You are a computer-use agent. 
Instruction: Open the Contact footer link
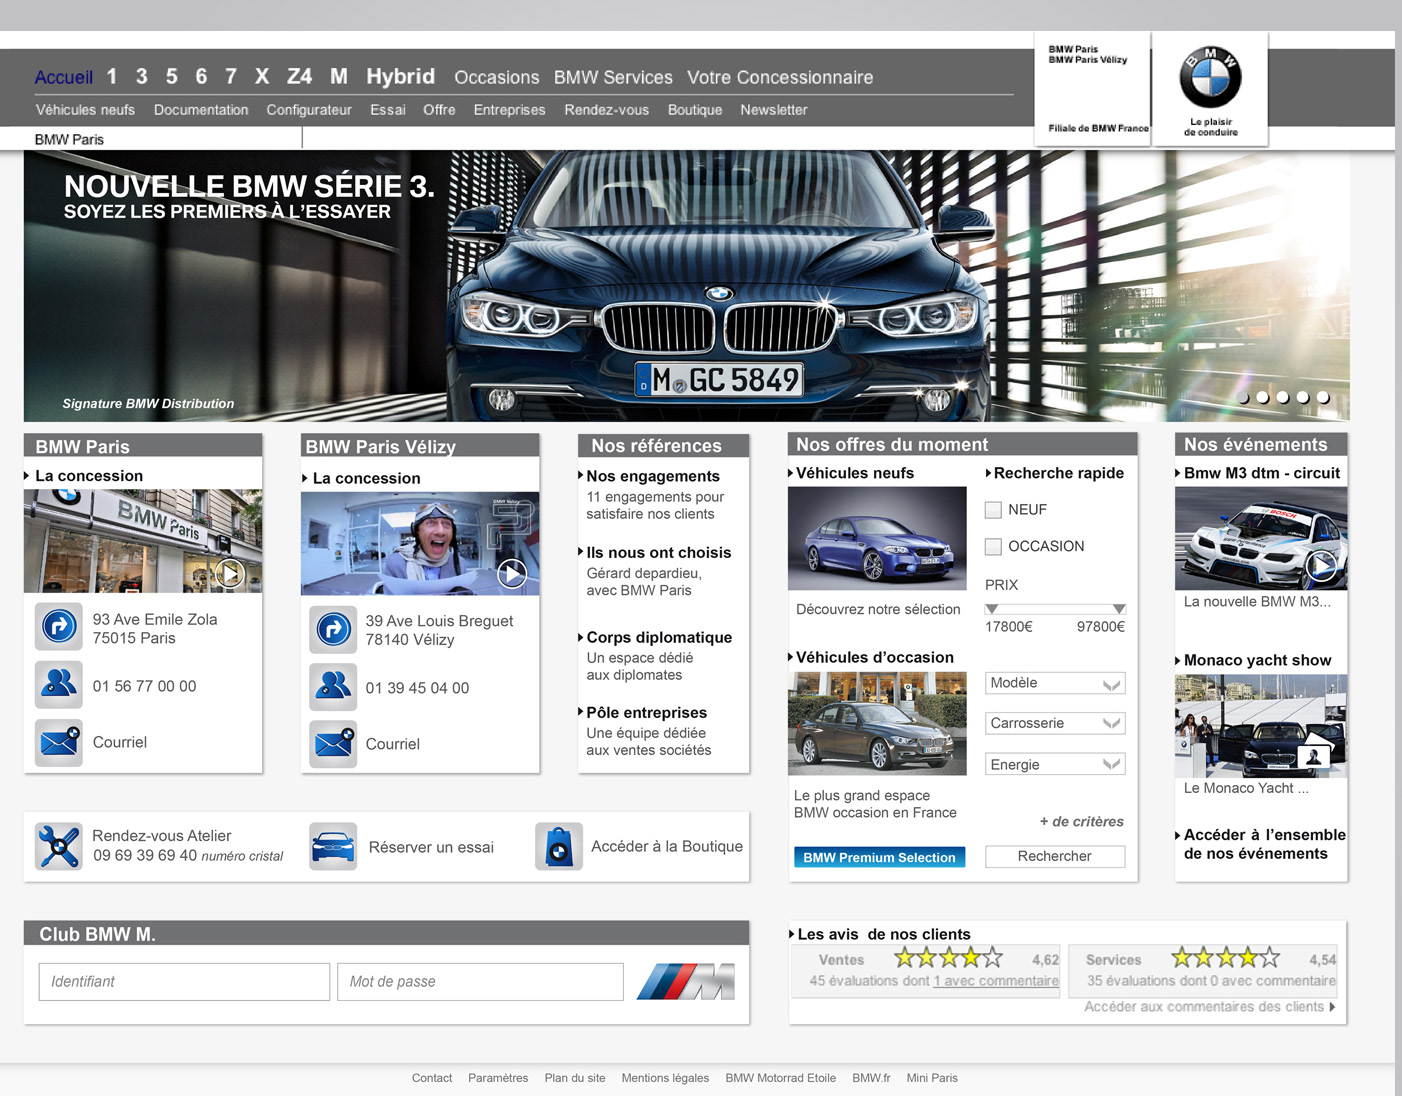pyautogui.click(x=432, y=1078)
